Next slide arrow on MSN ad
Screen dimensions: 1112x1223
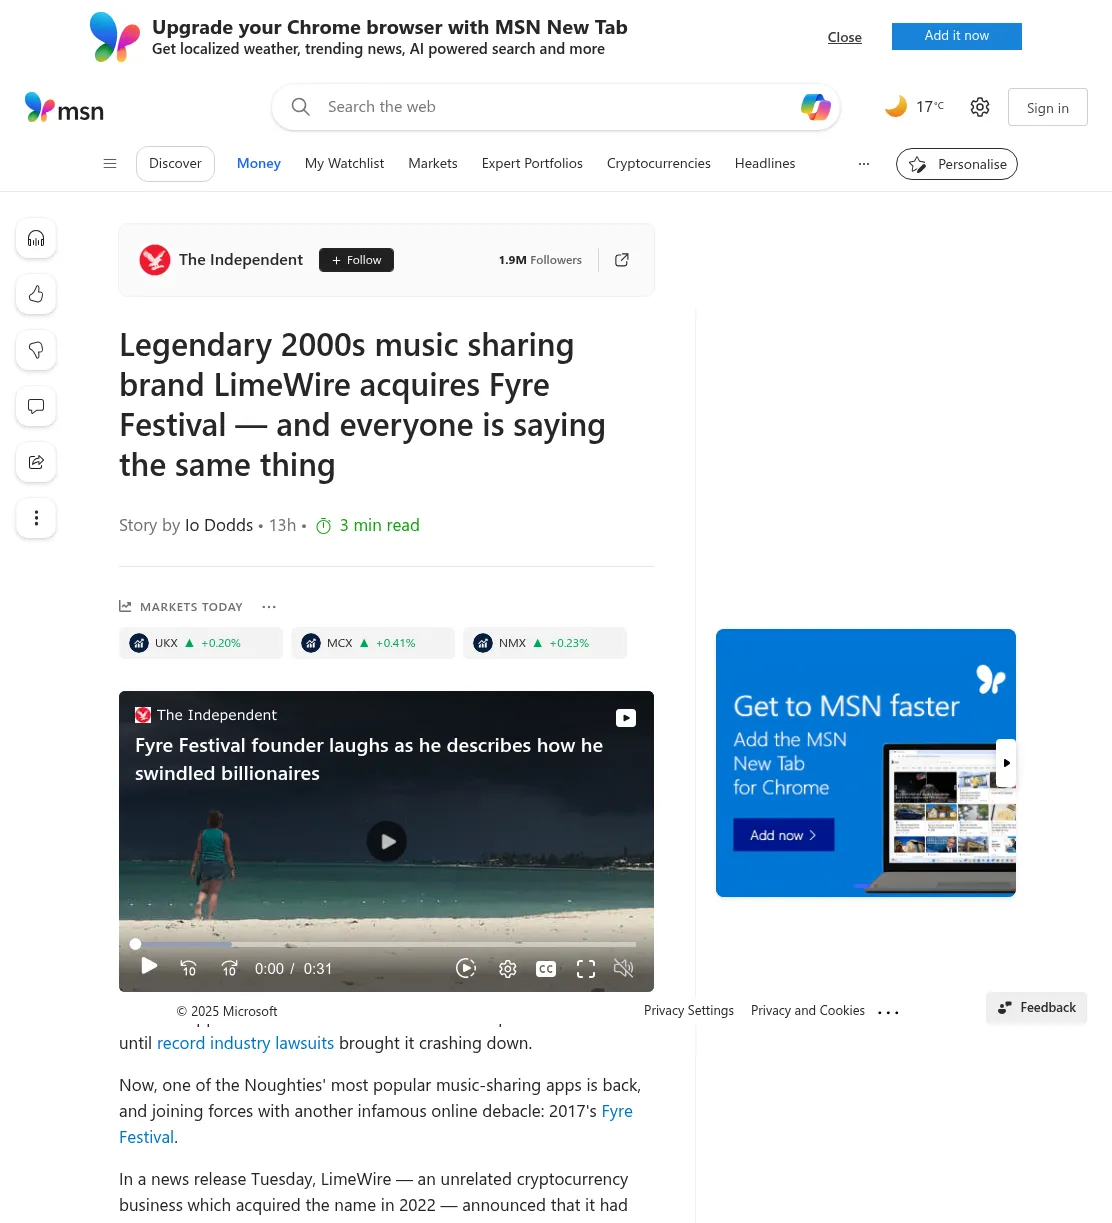[1006, 763]
